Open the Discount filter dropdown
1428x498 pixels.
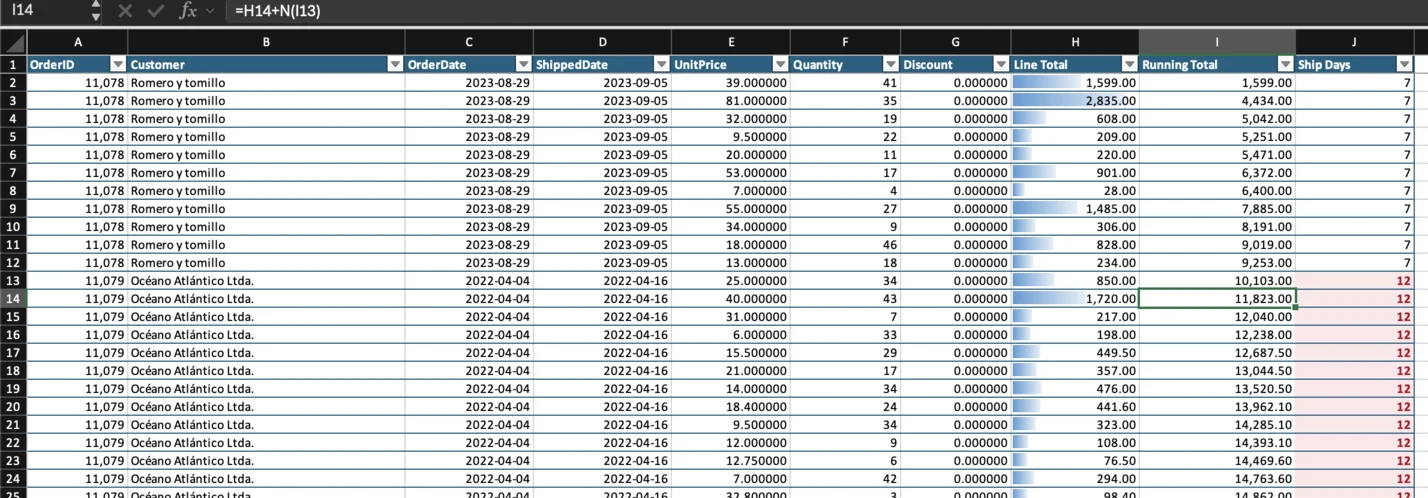point(1000,65)
